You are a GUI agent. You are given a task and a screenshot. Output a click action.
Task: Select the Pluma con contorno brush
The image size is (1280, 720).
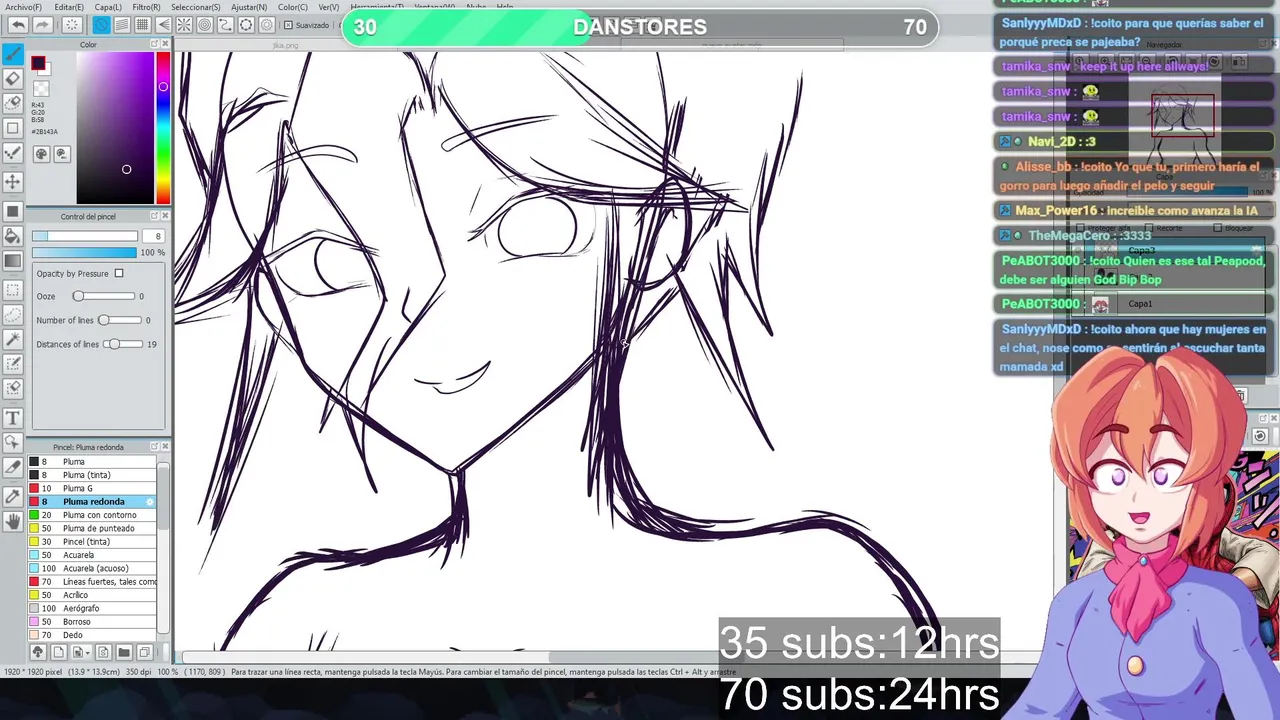92,515
